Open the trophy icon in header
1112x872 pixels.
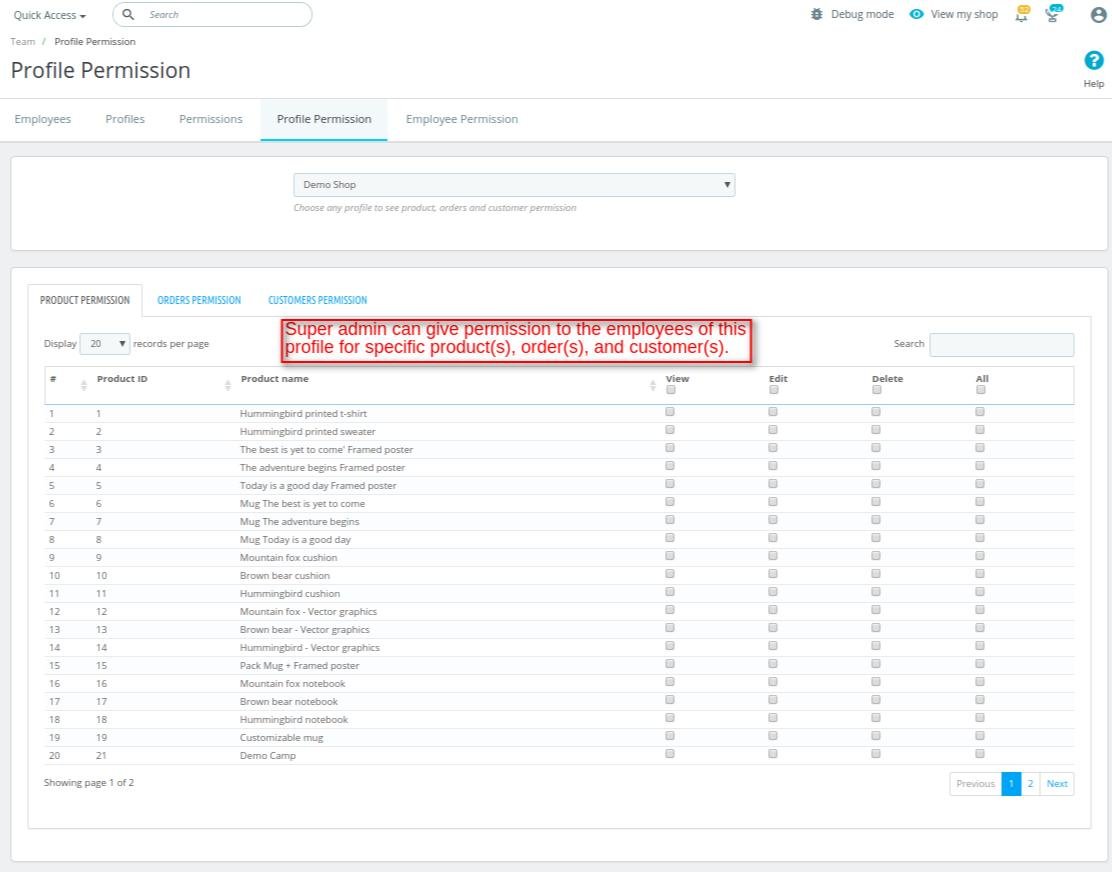[1053, 14]
